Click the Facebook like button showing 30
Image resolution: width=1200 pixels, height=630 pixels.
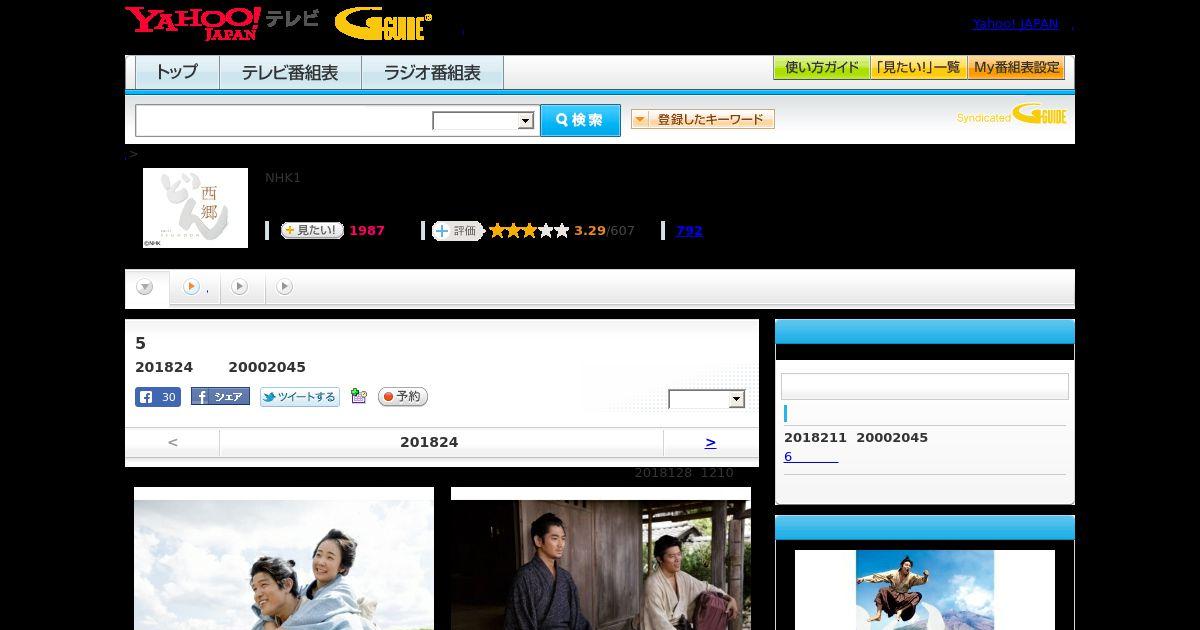pyautogui.click(x=158, y=397)
